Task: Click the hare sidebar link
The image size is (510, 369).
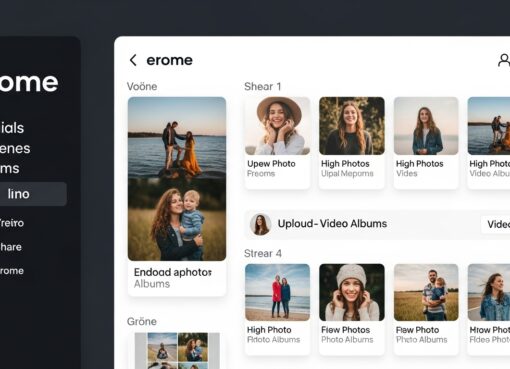Action: click(x=11, y=247)
